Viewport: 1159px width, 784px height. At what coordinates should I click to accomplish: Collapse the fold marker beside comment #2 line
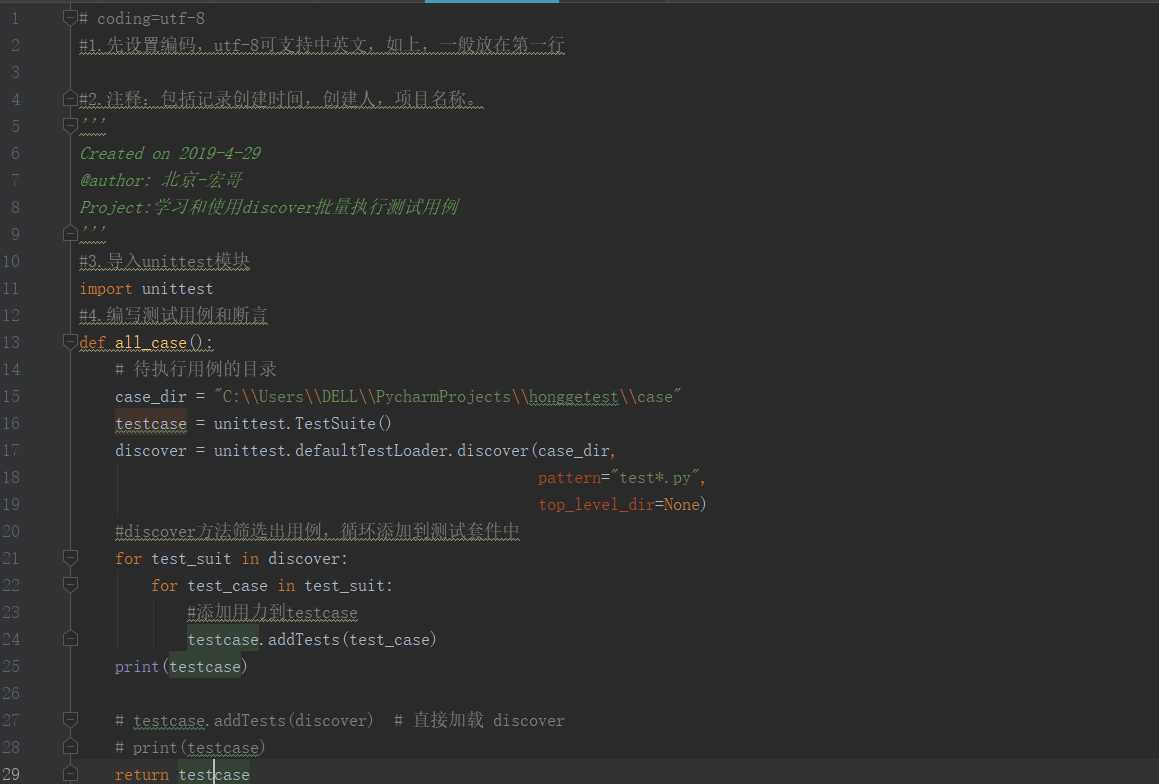70,99
